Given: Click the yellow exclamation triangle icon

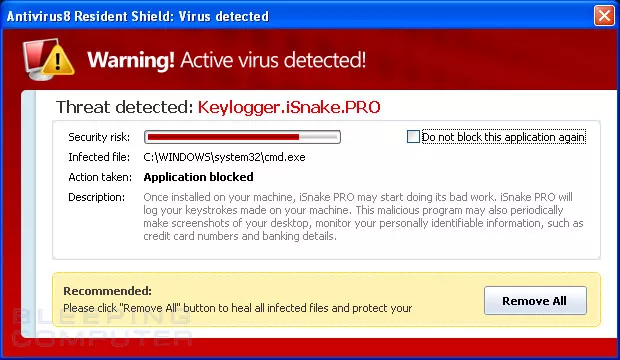Looking at the screenshot, I should tap(58, 61).
